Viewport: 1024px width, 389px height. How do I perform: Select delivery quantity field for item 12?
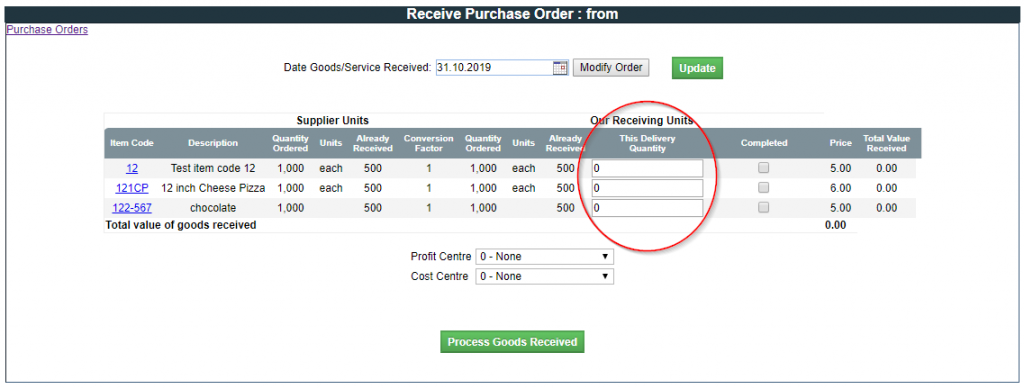pos(647,168)
